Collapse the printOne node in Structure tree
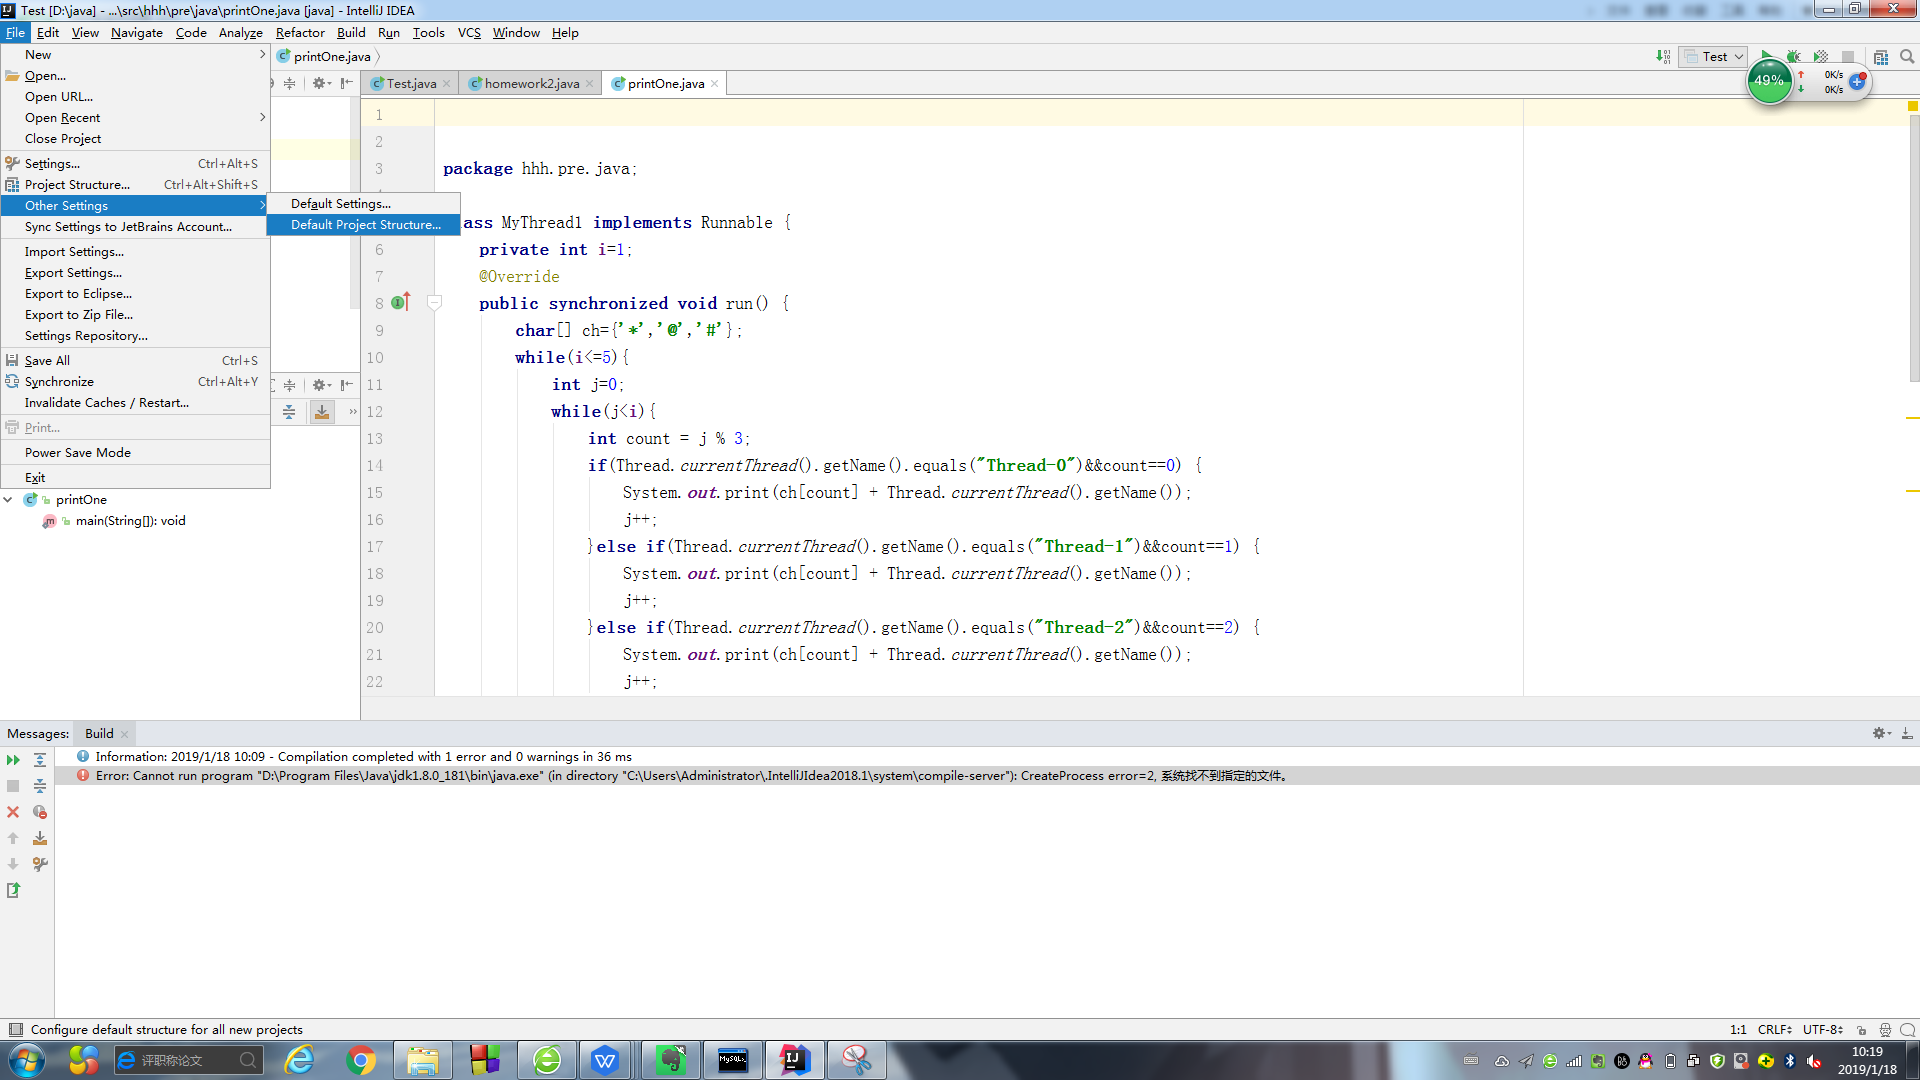This screenshot has height=1080, width=1920. pos(8,500)
